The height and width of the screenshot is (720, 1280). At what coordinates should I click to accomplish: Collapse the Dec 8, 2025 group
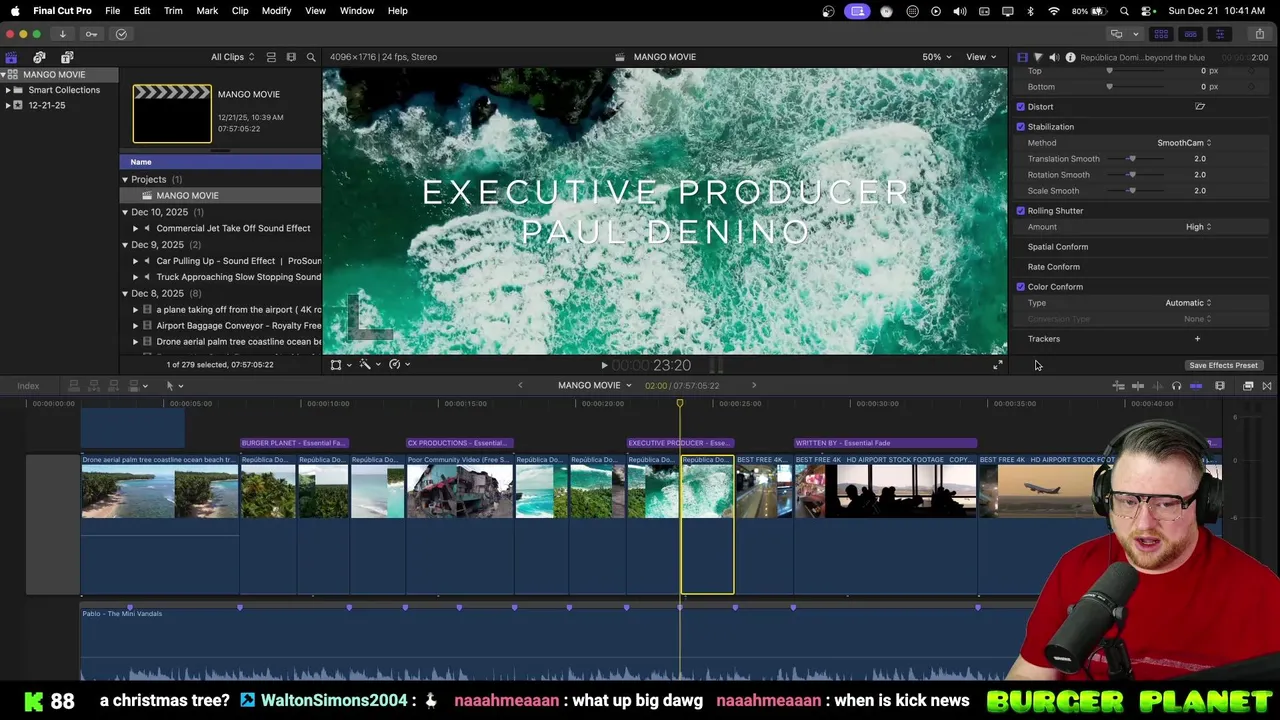[125, 294]
